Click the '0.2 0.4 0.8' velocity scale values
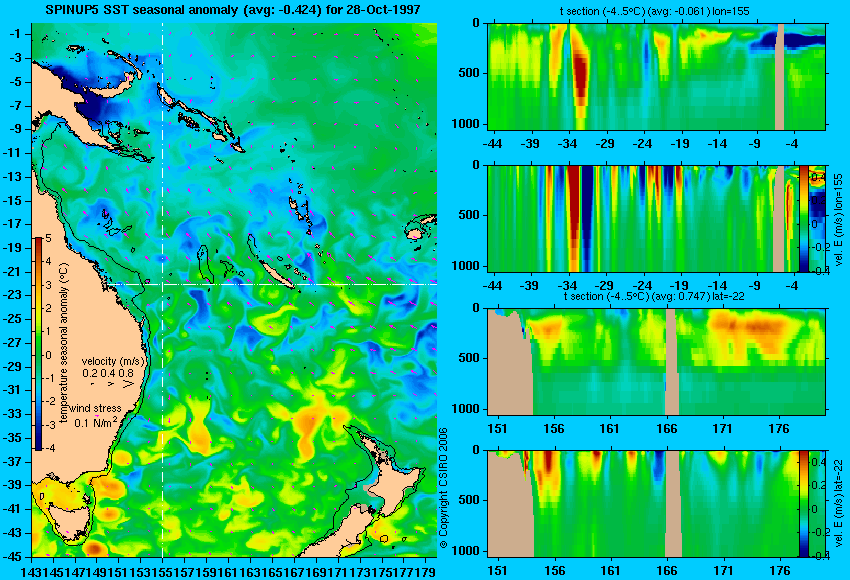Image resolution: width=850 pixels, height=580 pixels. (108, 373)
